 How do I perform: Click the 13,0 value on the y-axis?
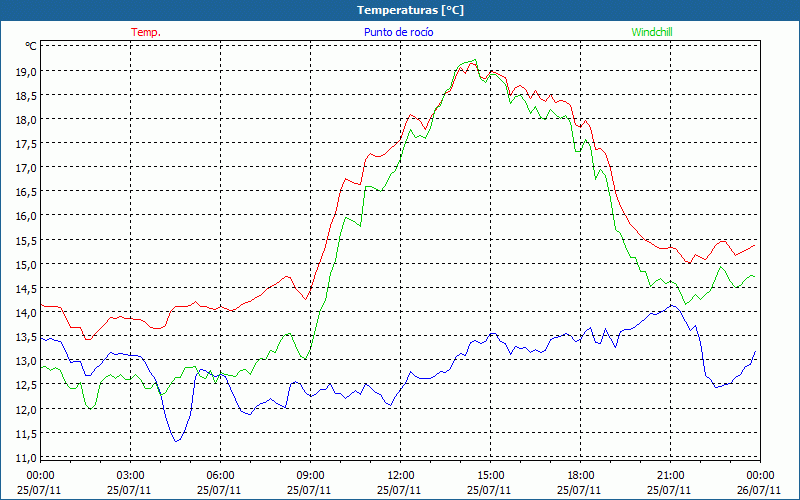(x=27, y=361)
